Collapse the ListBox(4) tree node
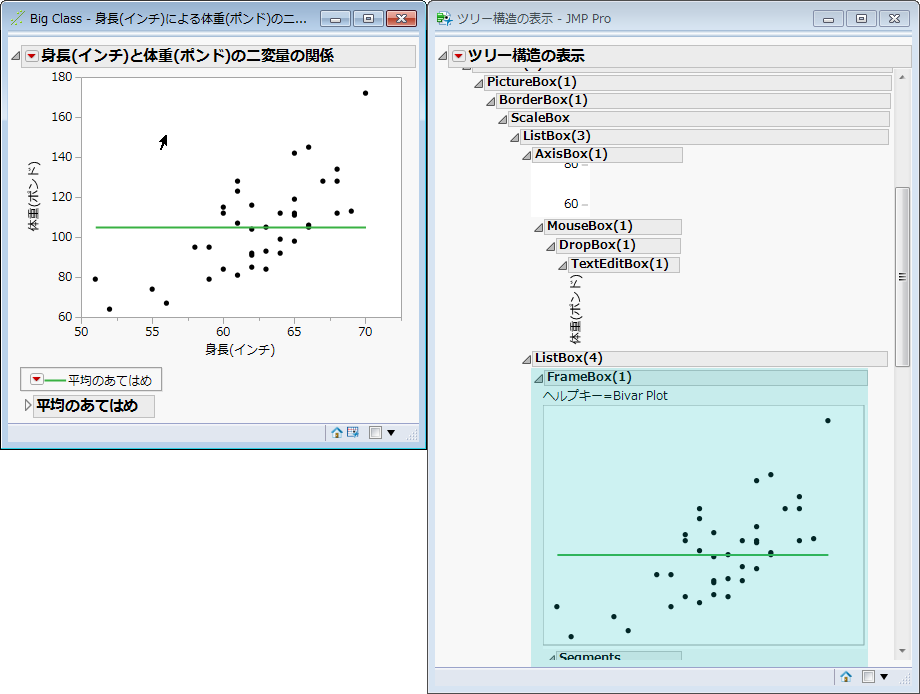This screenshot has height=694, width=920. 527,358
